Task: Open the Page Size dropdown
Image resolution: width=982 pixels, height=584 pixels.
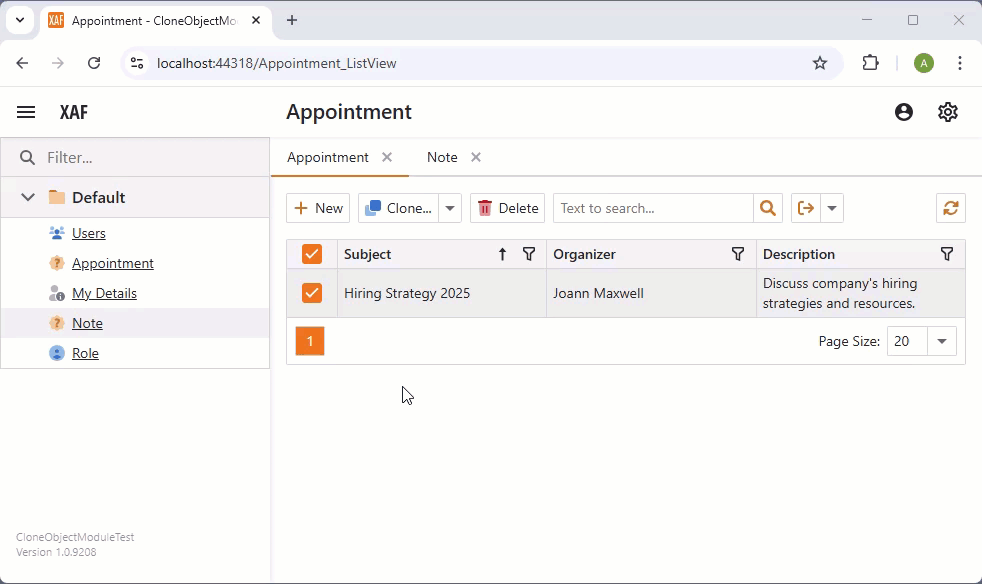Action: point(941,341)
